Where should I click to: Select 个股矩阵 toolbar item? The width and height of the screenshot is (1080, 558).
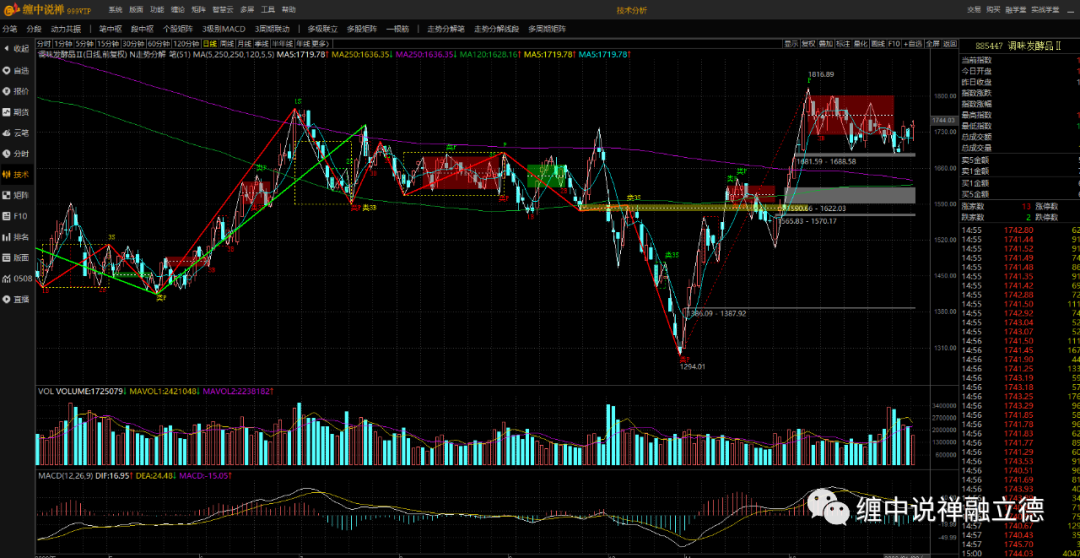coord(178,29)
